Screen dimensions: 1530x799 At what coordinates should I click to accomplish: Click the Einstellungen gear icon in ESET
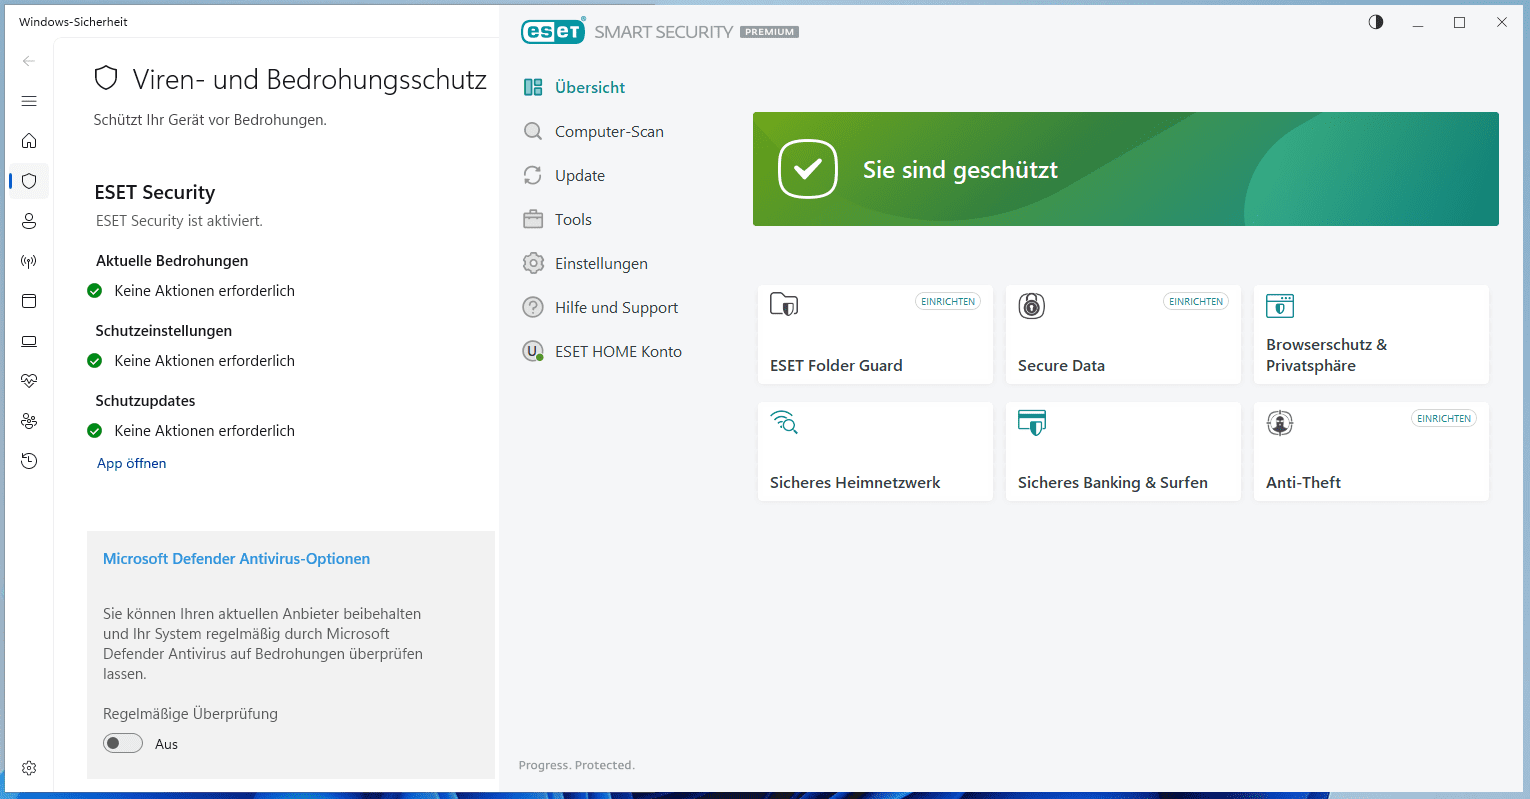533,263
